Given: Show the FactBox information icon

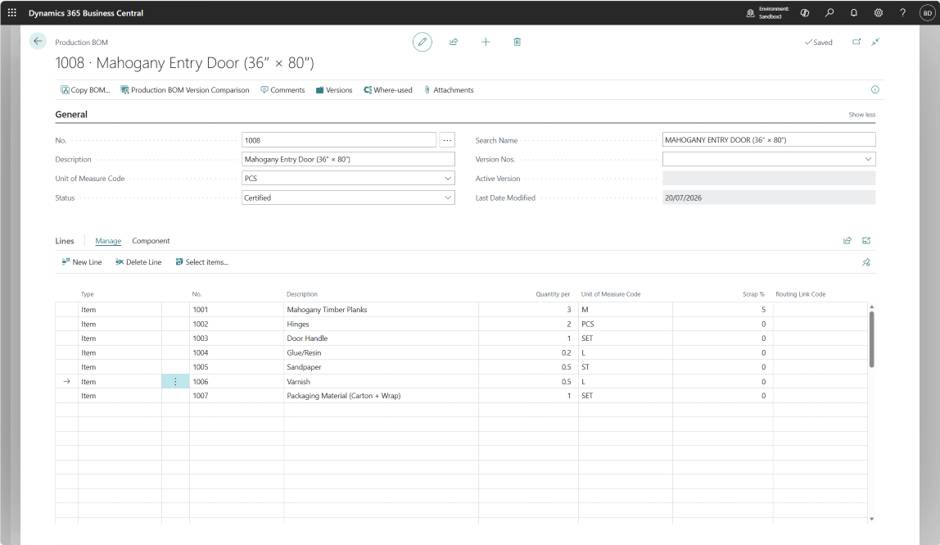Looking at the screenshot, I should point(875,90).
